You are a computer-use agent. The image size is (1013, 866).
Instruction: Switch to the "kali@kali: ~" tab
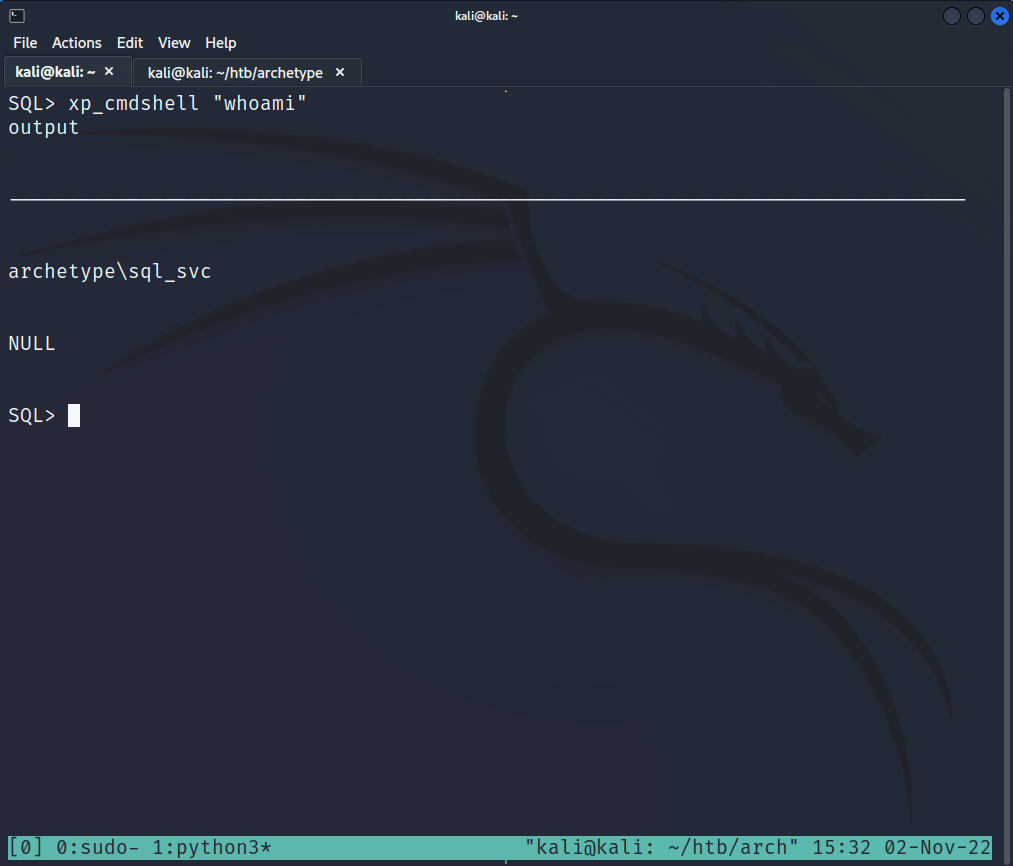coord(55,72)
